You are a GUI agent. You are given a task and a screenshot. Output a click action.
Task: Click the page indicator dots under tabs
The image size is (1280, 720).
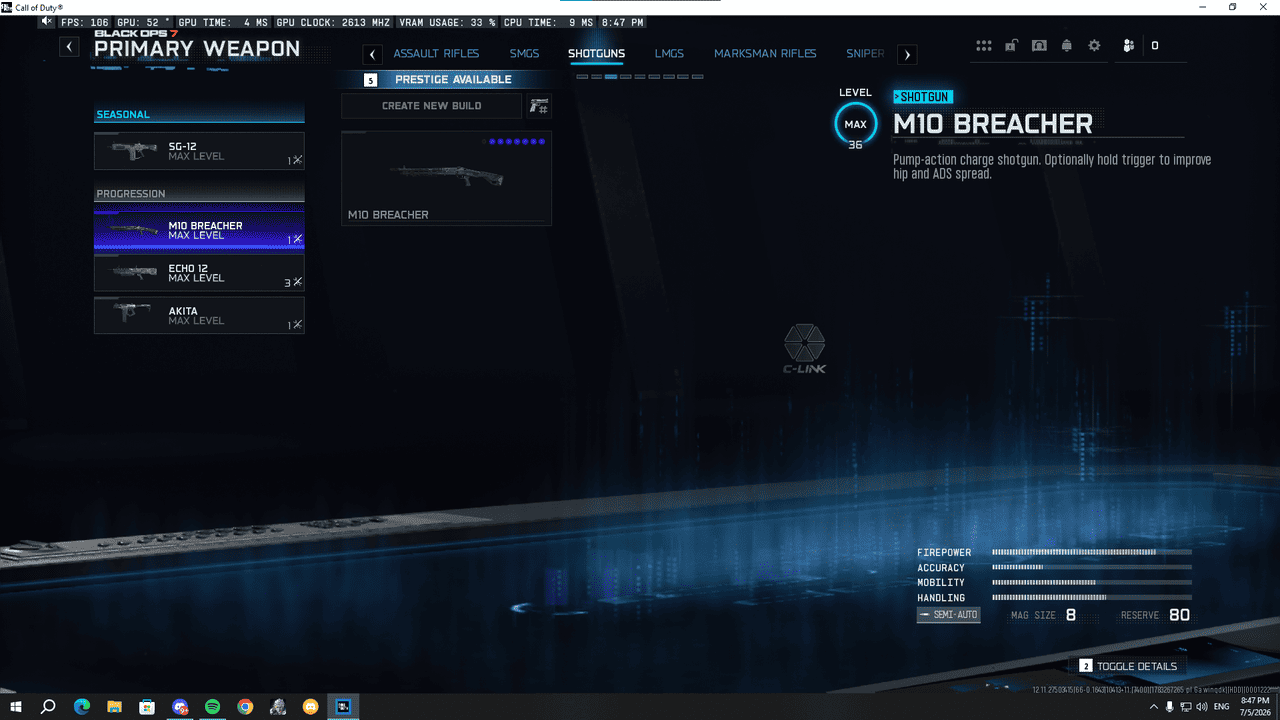tap(640, 76)
